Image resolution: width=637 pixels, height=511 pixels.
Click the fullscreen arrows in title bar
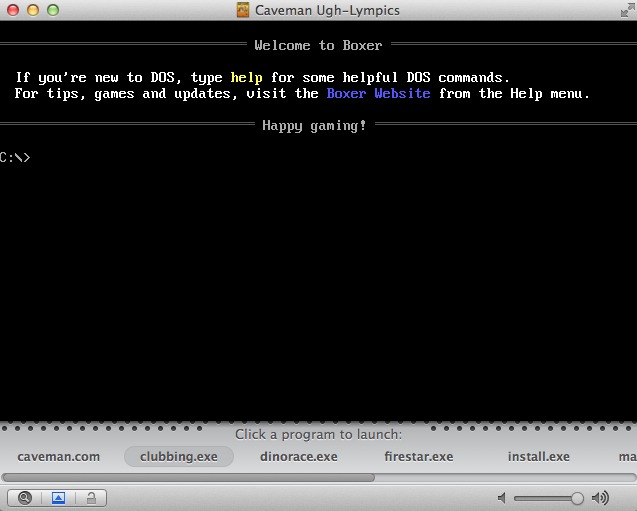click(628, 10)
